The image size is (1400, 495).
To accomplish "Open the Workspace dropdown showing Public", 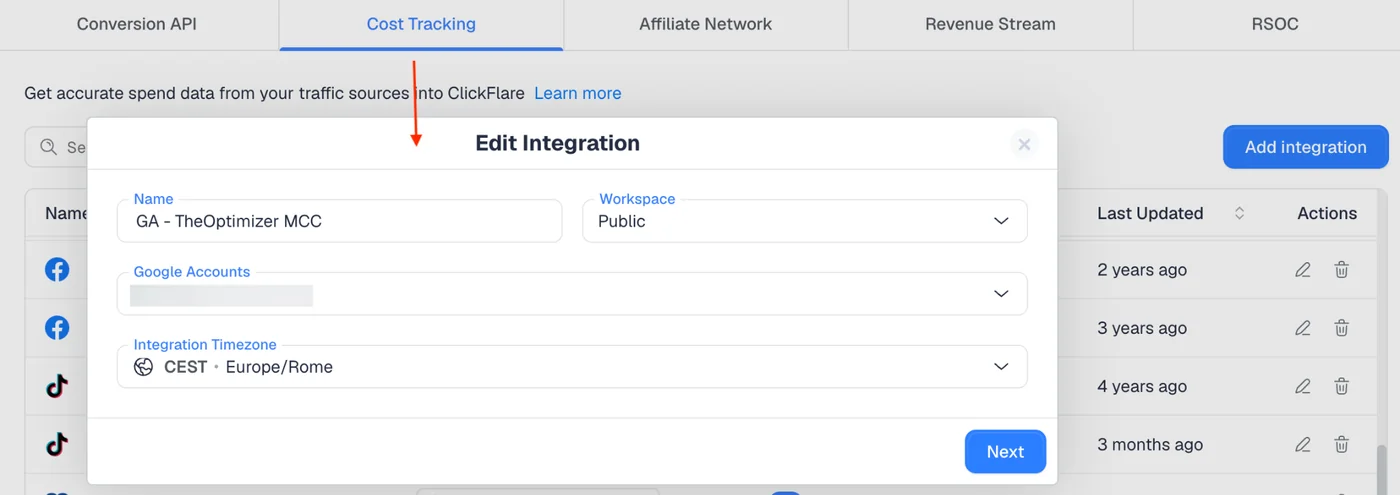I will tap(804, 221).
